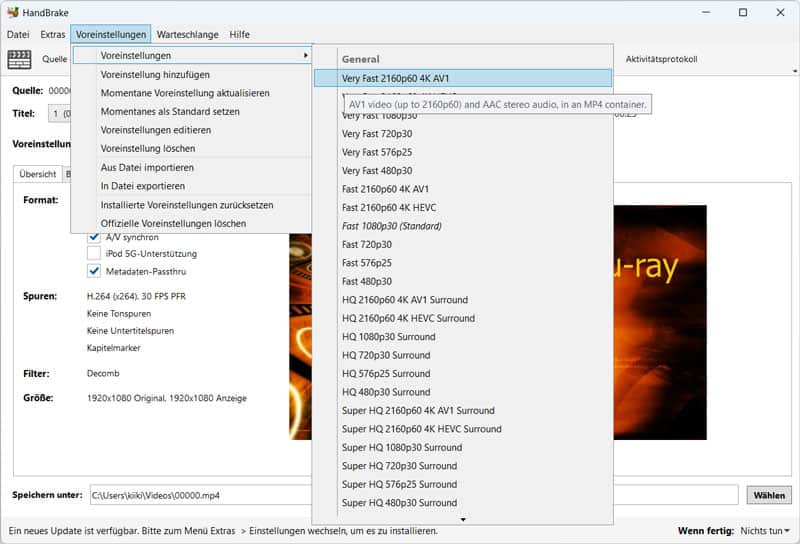Choose Voreinstellung hinzufügen

(192, 75)
